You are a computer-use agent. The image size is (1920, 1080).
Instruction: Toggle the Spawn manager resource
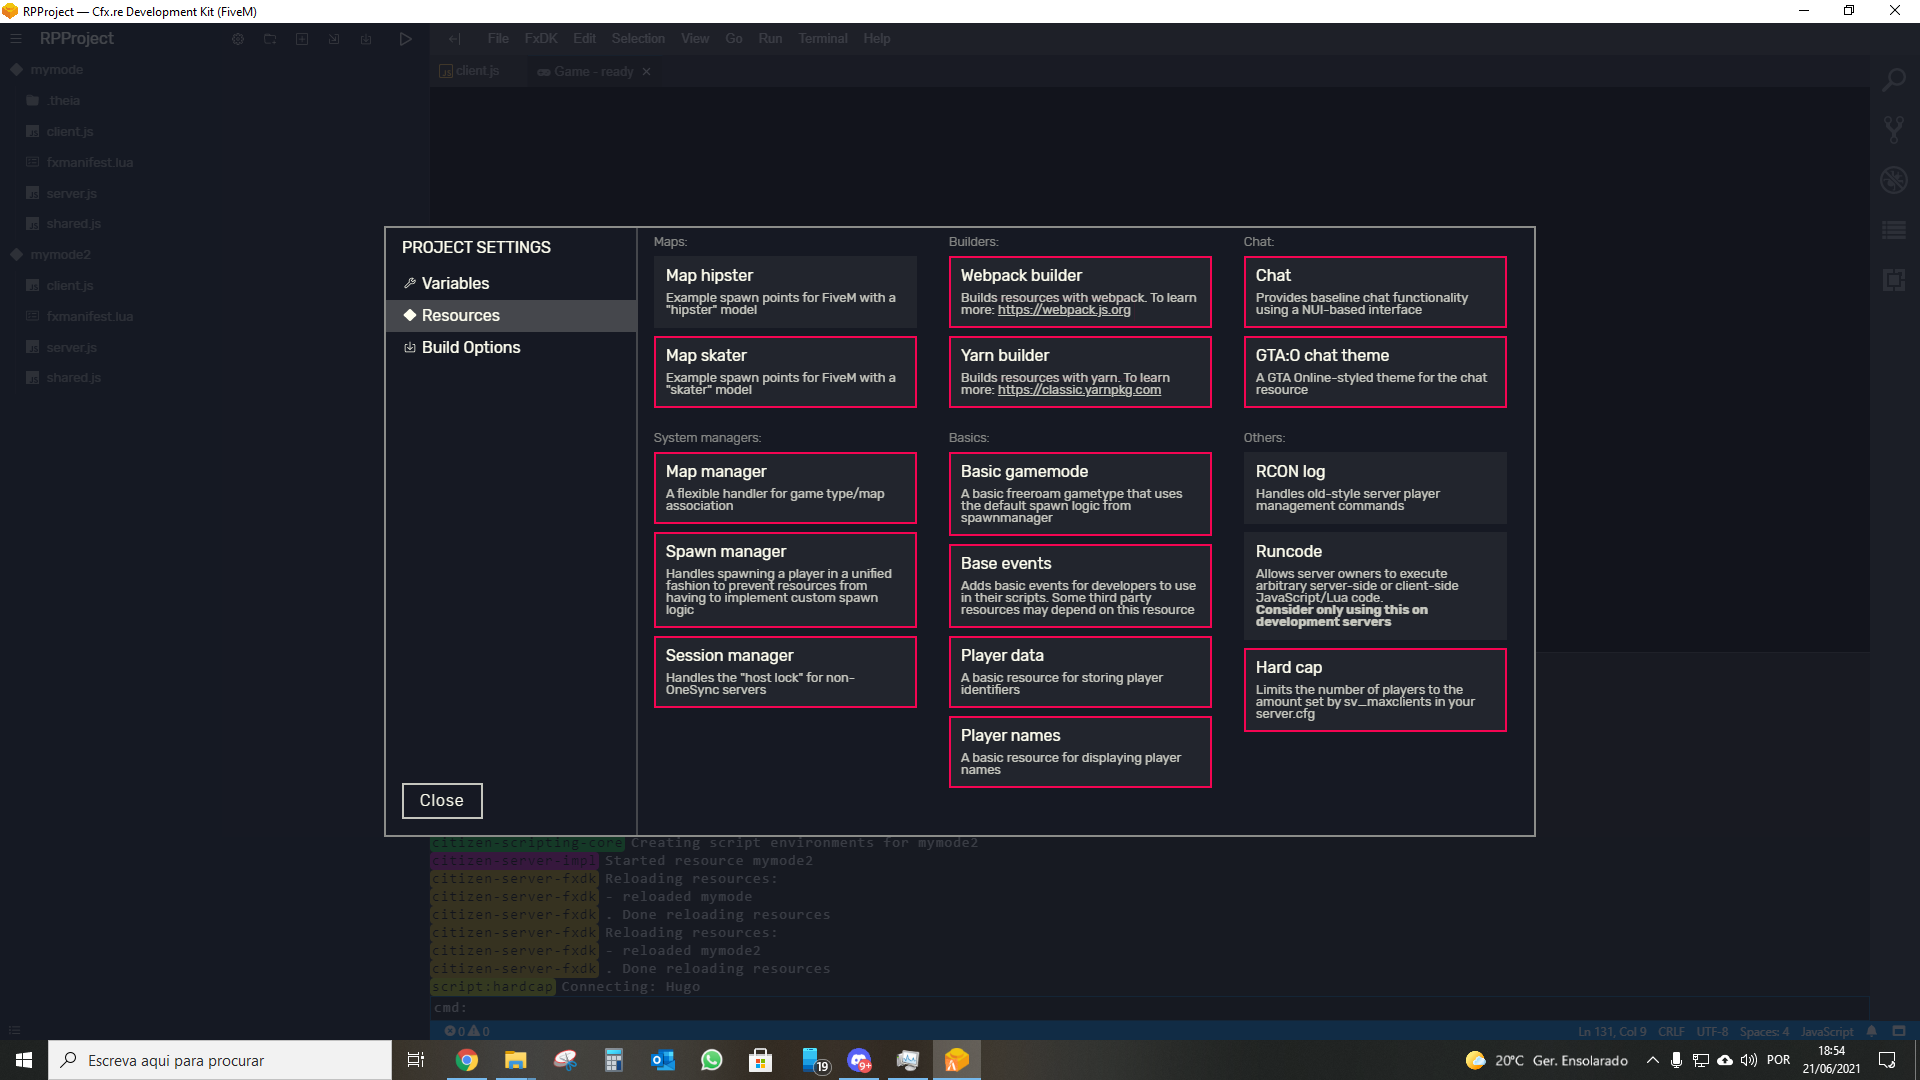pyautogui.click(x=785, y=580)
